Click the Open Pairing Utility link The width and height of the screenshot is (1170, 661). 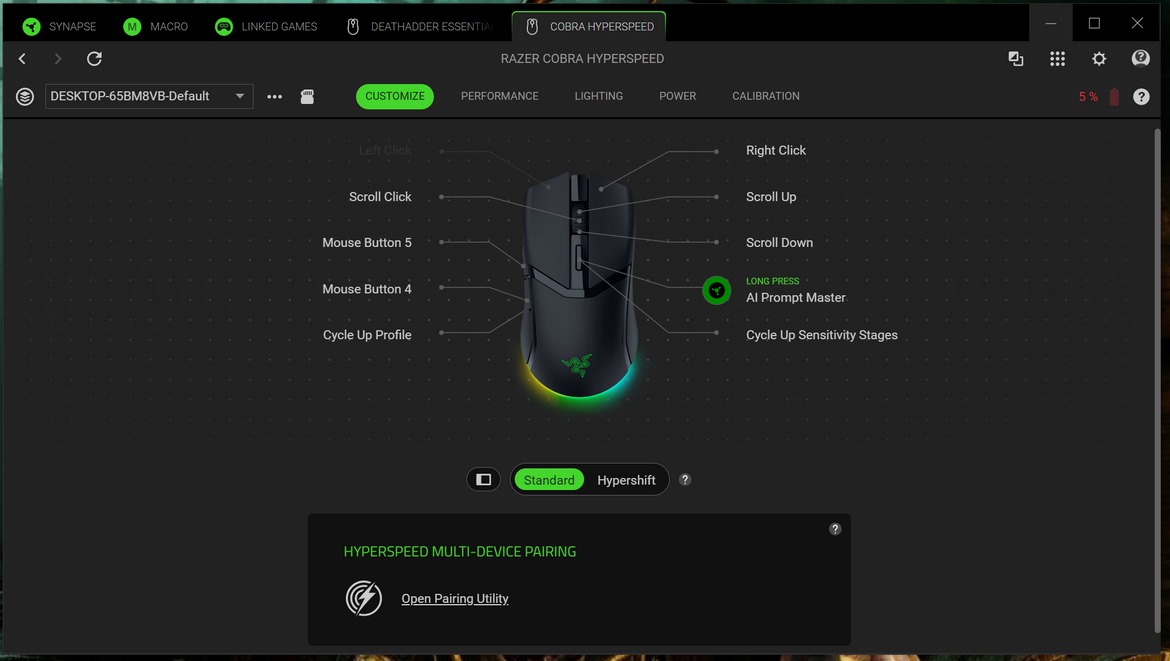point(455,598)
